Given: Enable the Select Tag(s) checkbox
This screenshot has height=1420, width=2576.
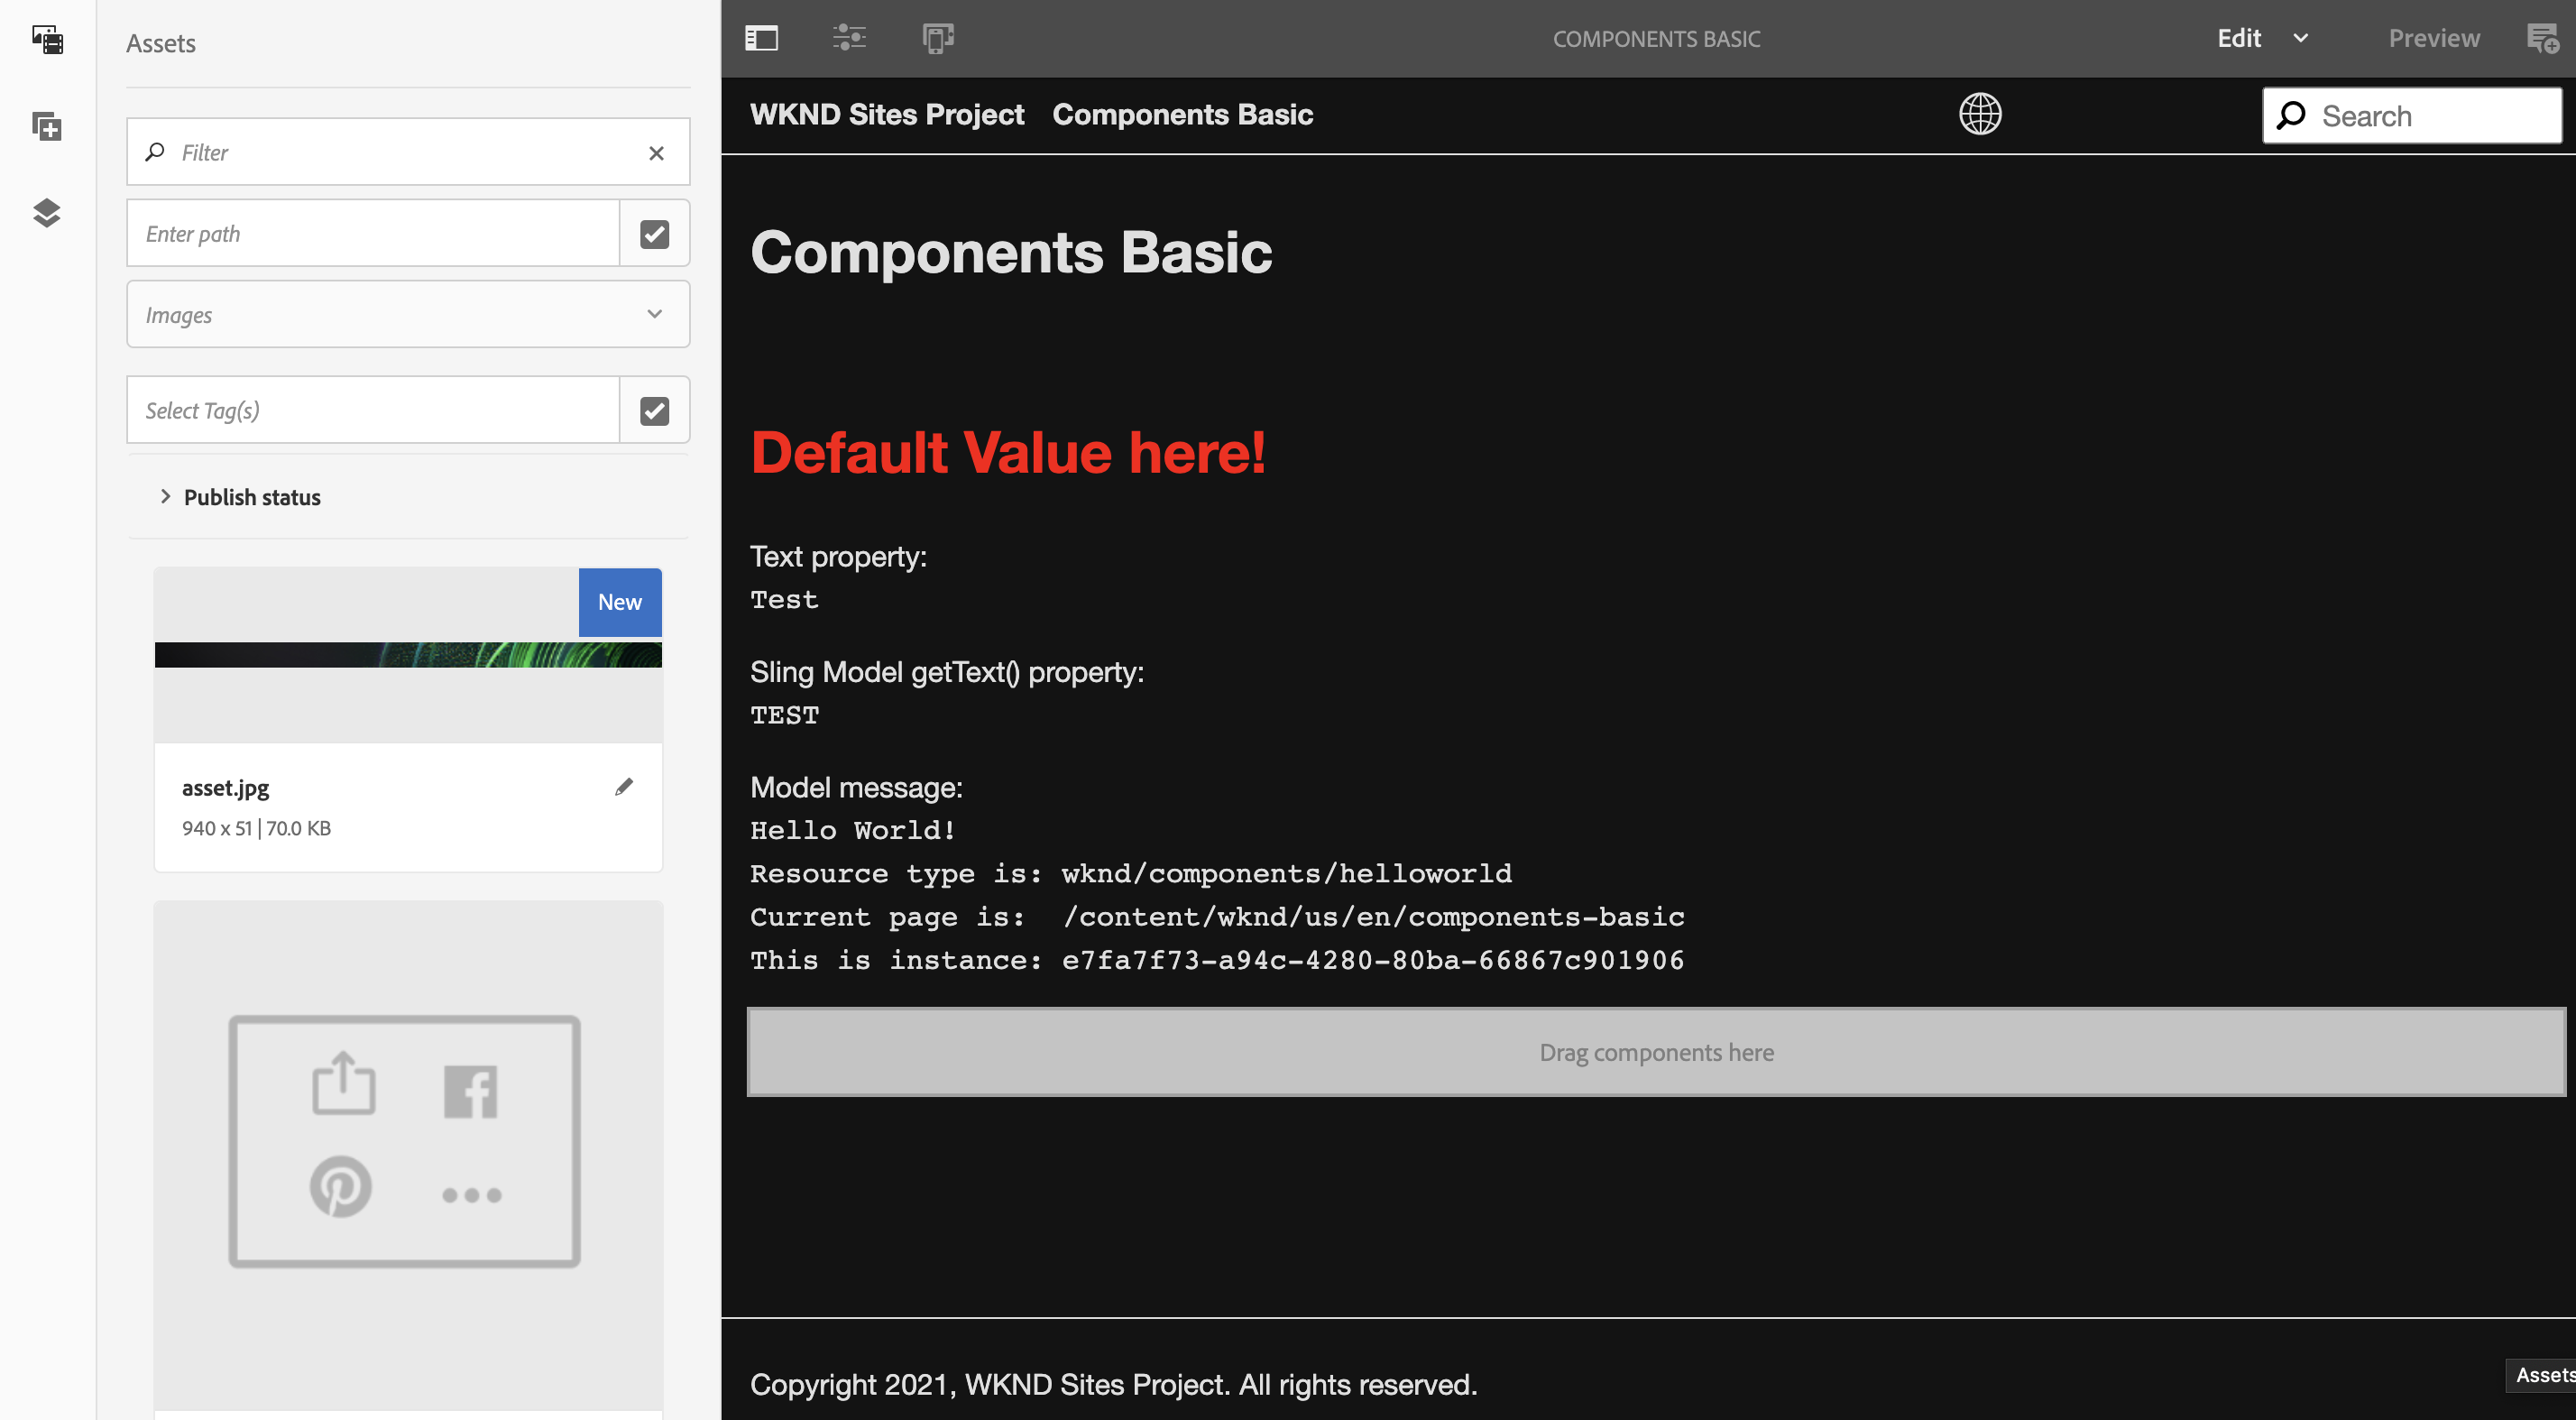Looking at the screenshot, I should pos(654,409).
